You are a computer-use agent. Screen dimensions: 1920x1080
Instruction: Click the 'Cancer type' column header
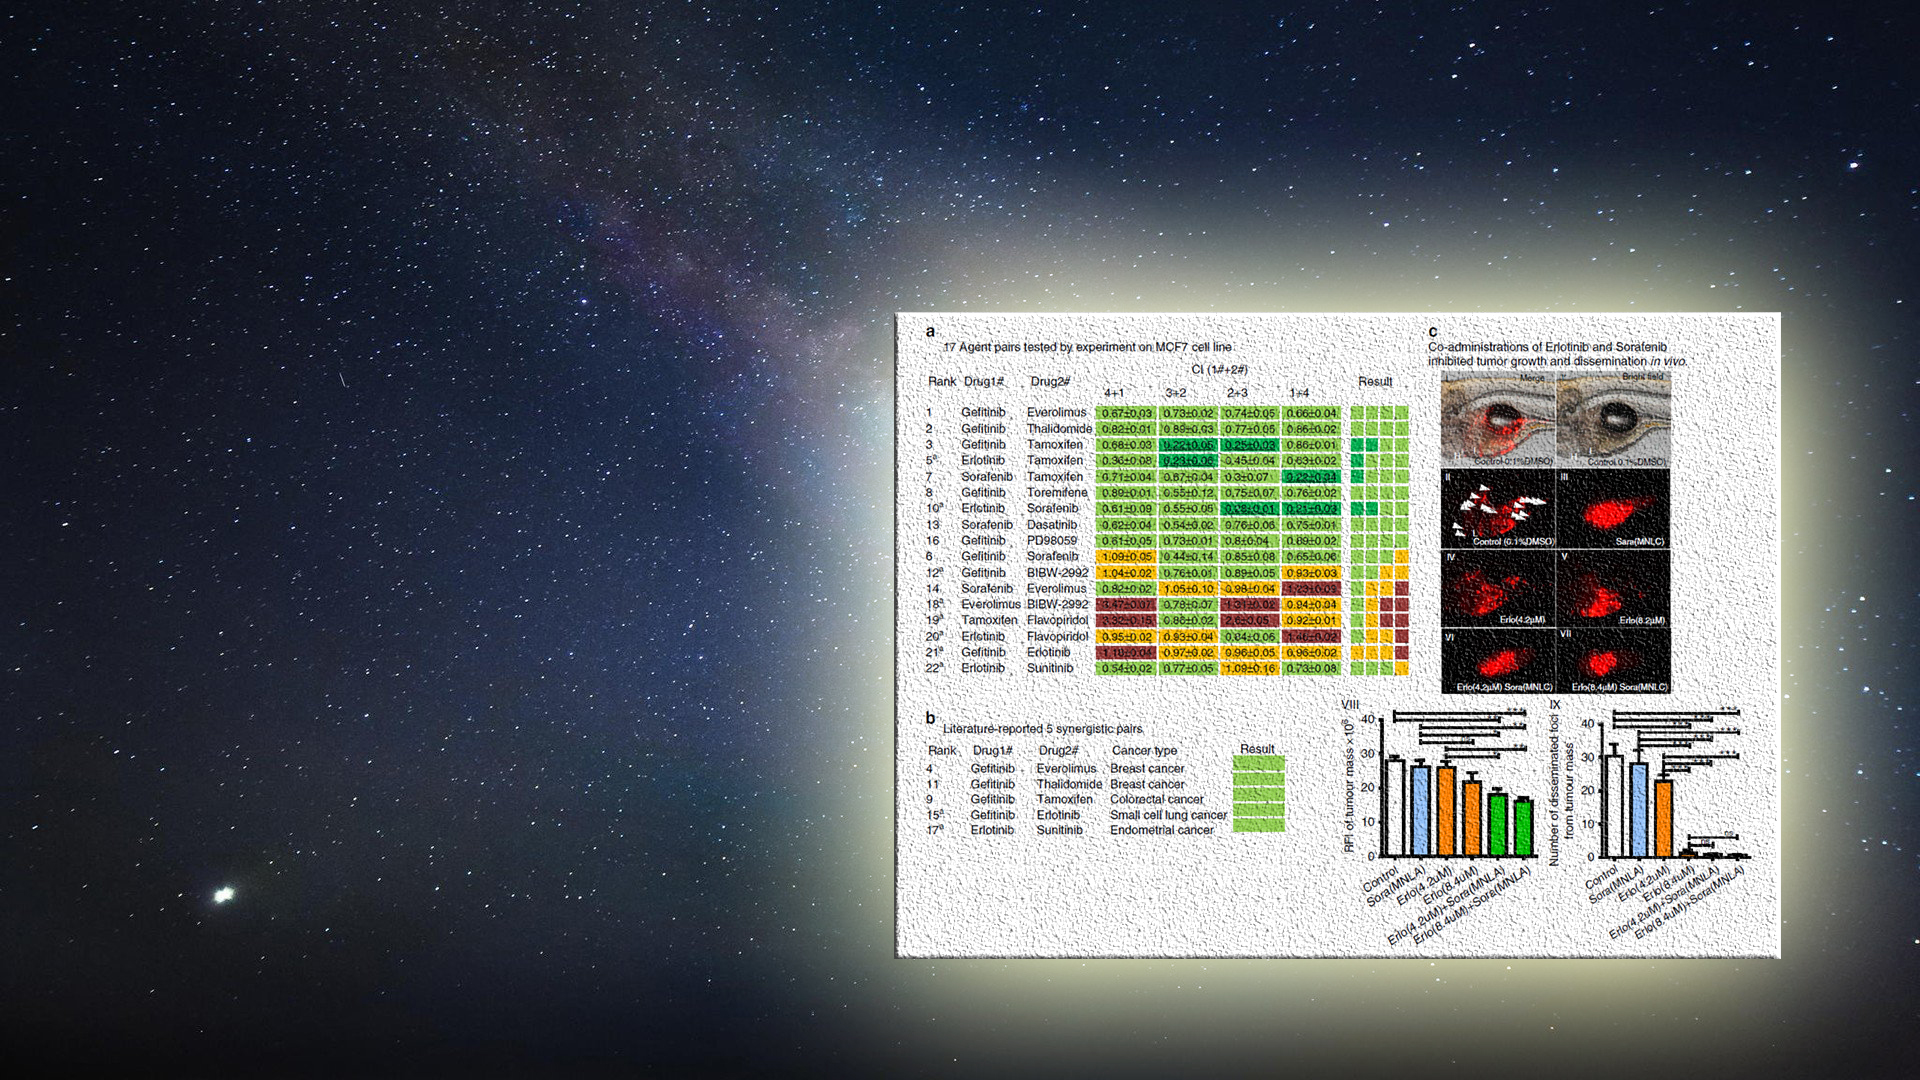[x=1144, y=750]
